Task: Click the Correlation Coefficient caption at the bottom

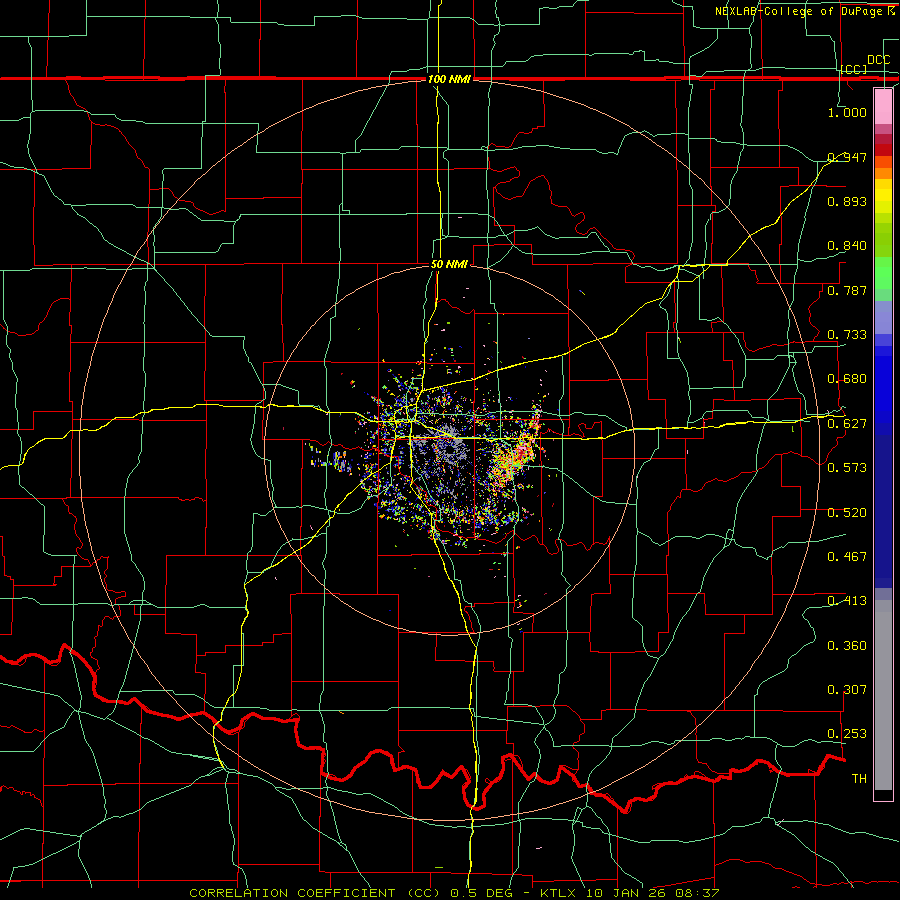Action: pos(453,893)
